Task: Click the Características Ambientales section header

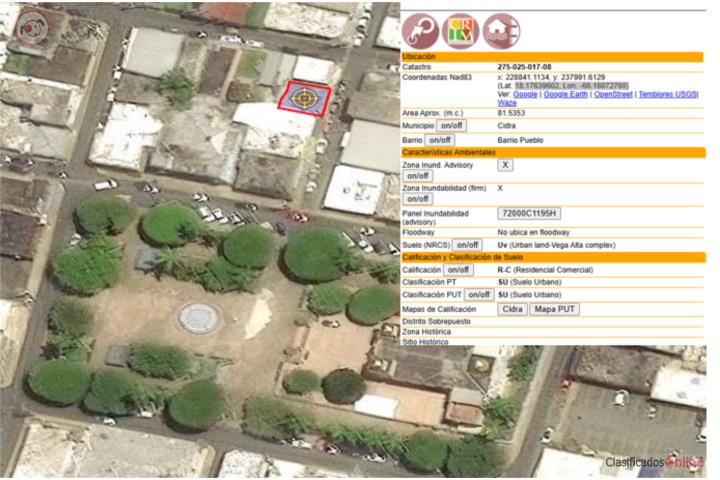Action: point(553,152)
